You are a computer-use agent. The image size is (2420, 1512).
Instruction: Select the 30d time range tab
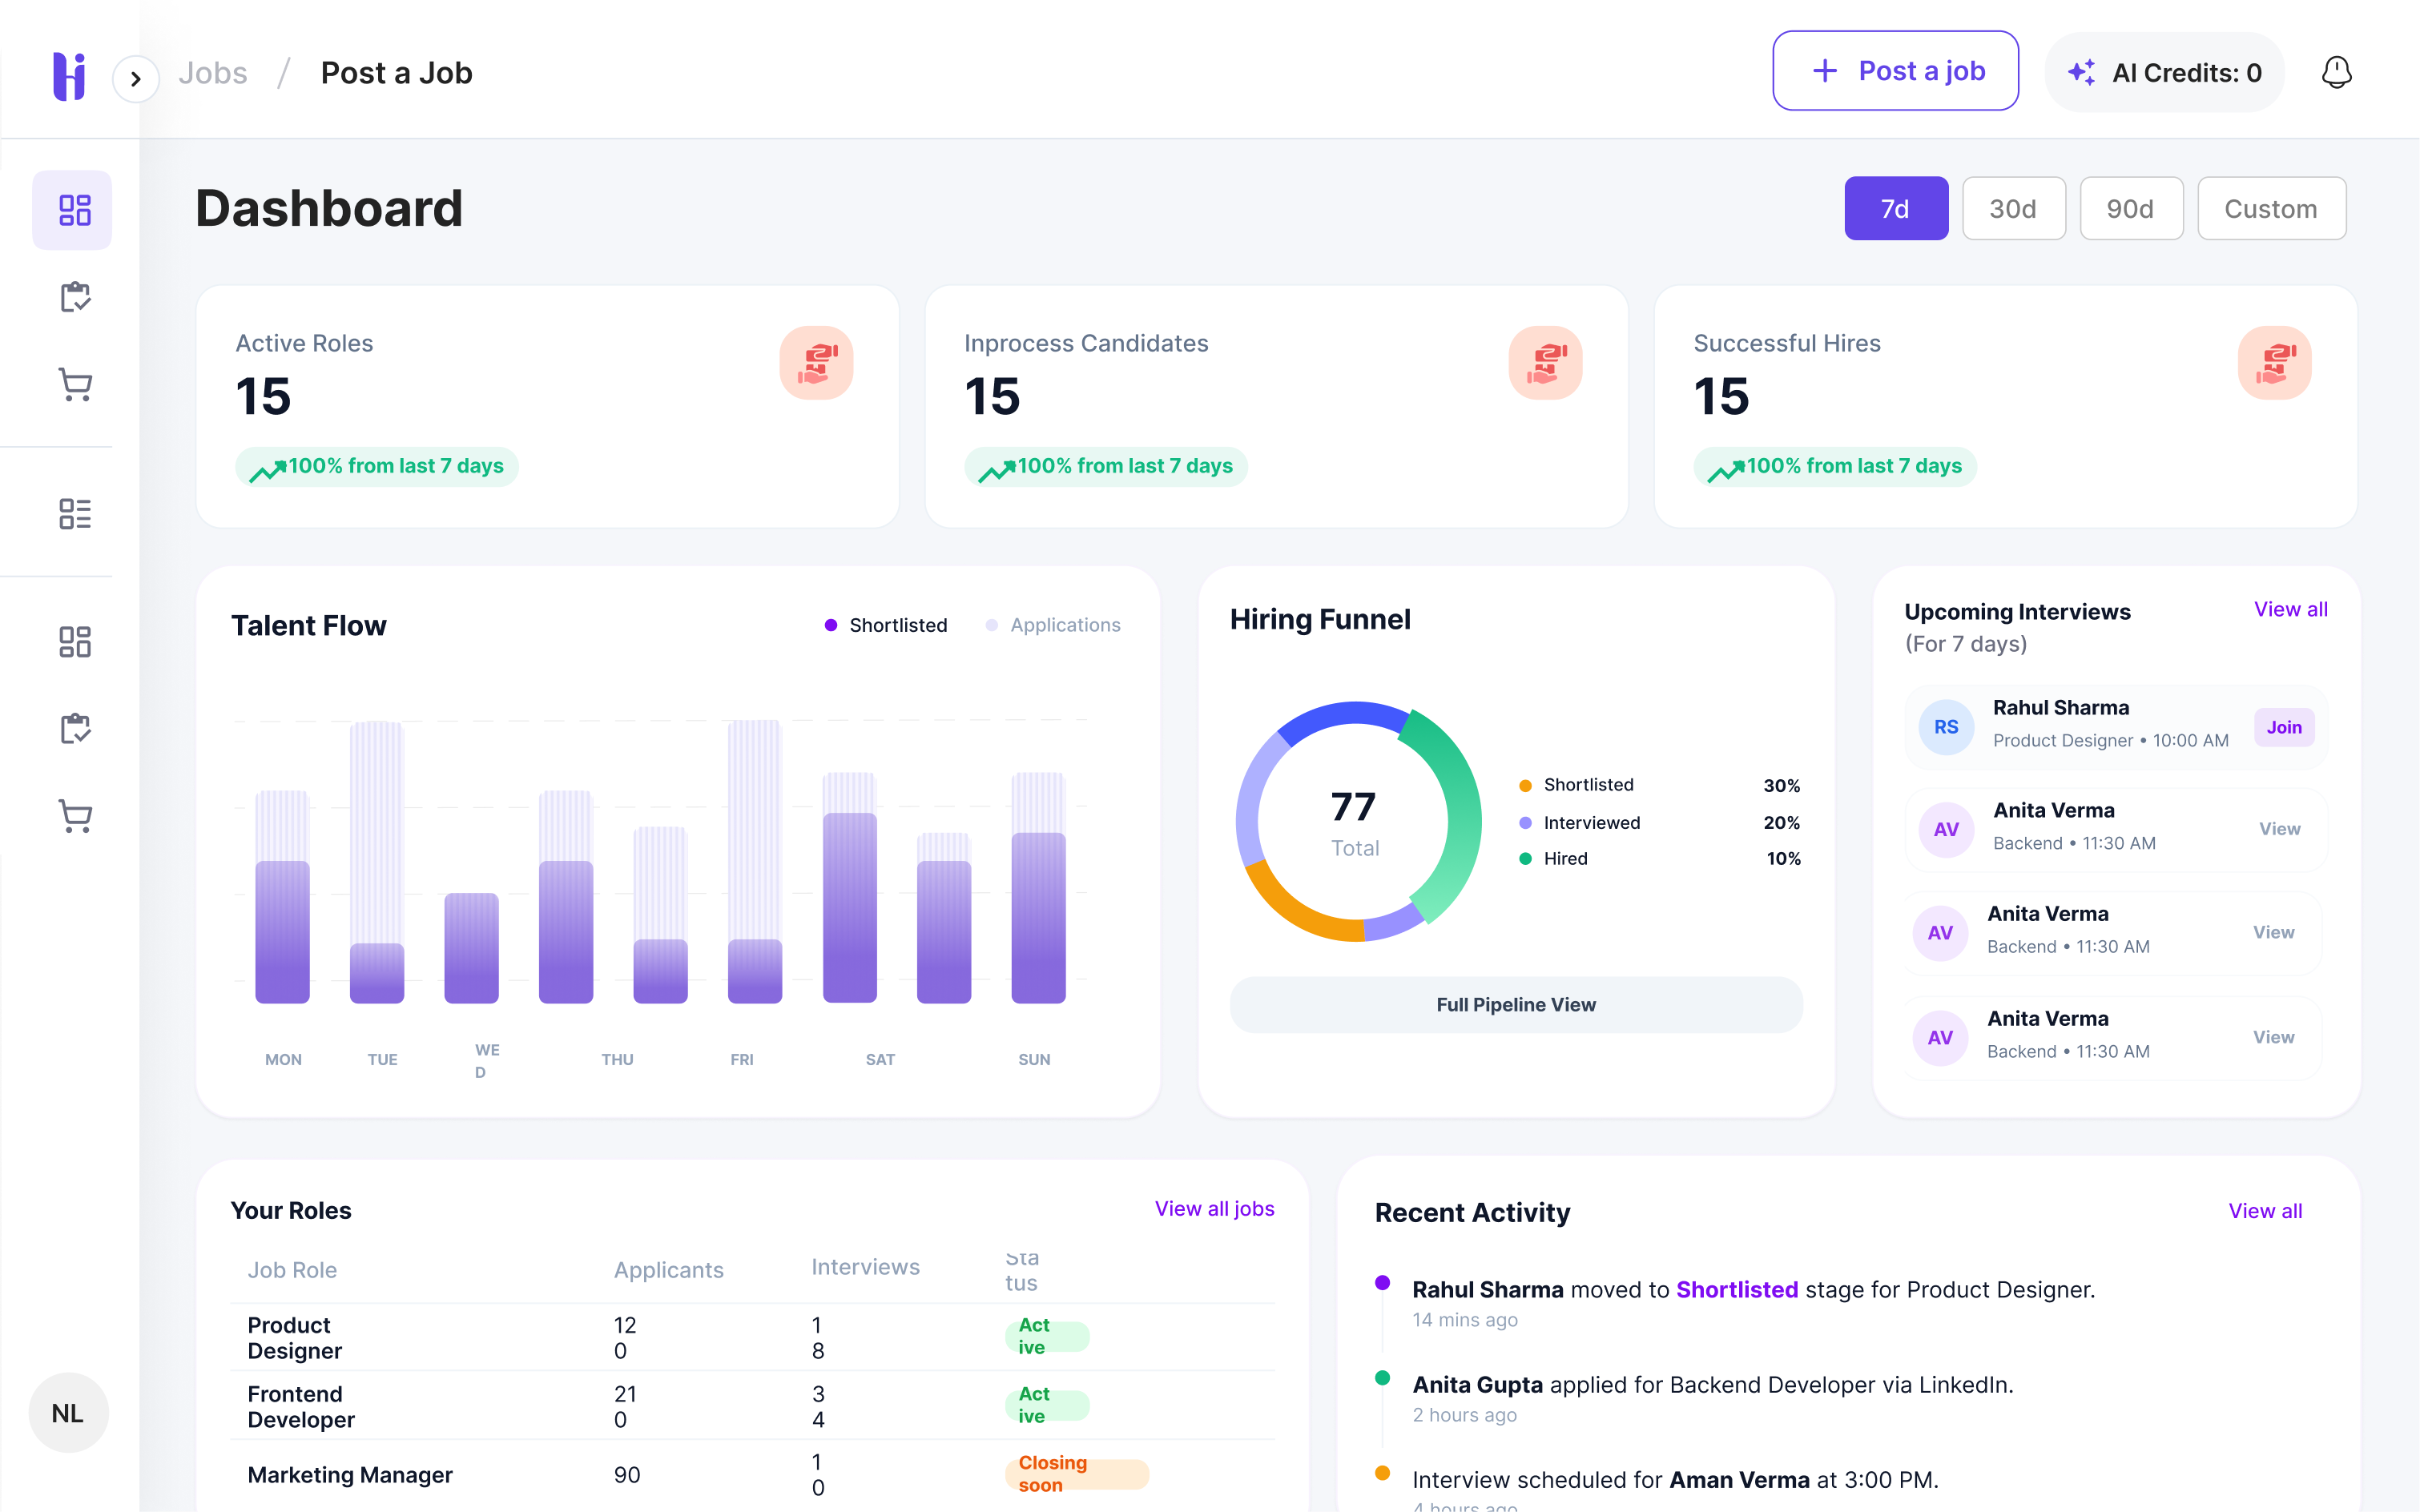coord(2013,209)
